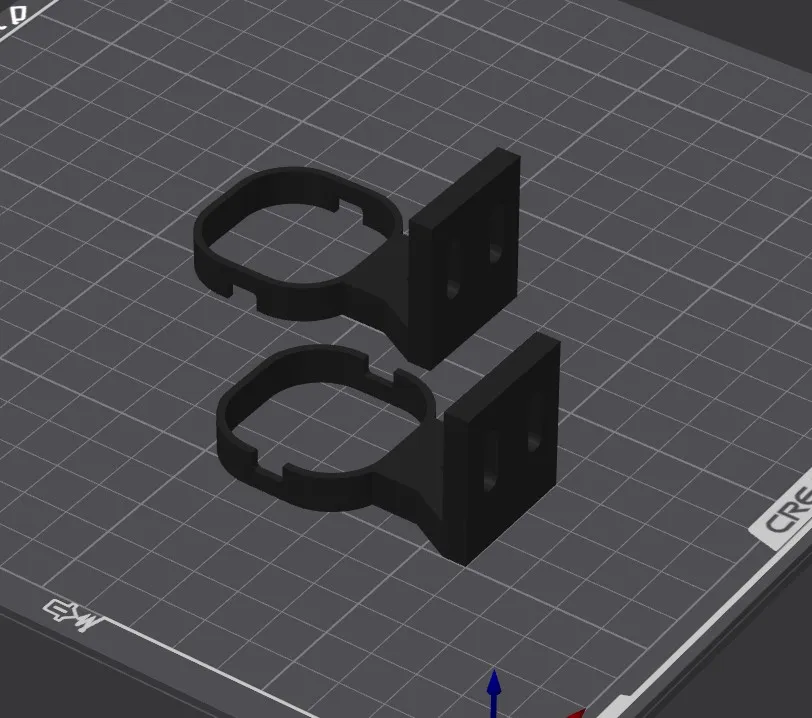Click the blue Z-axis arrow of the origin gizmo

point(495,685)
